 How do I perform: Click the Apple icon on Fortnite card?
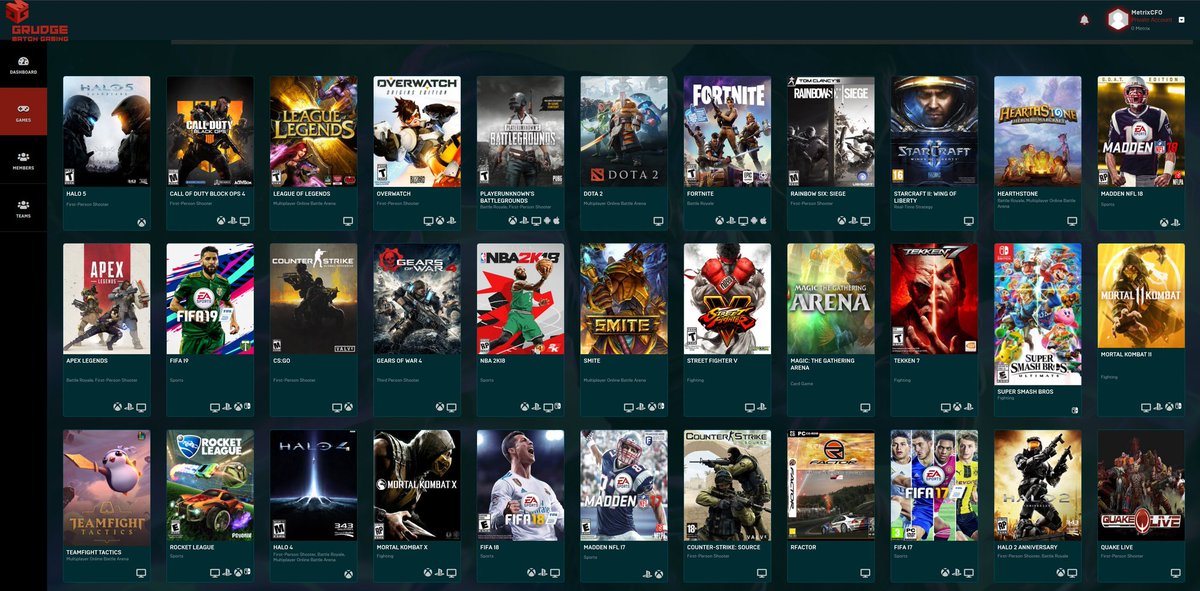764,220
